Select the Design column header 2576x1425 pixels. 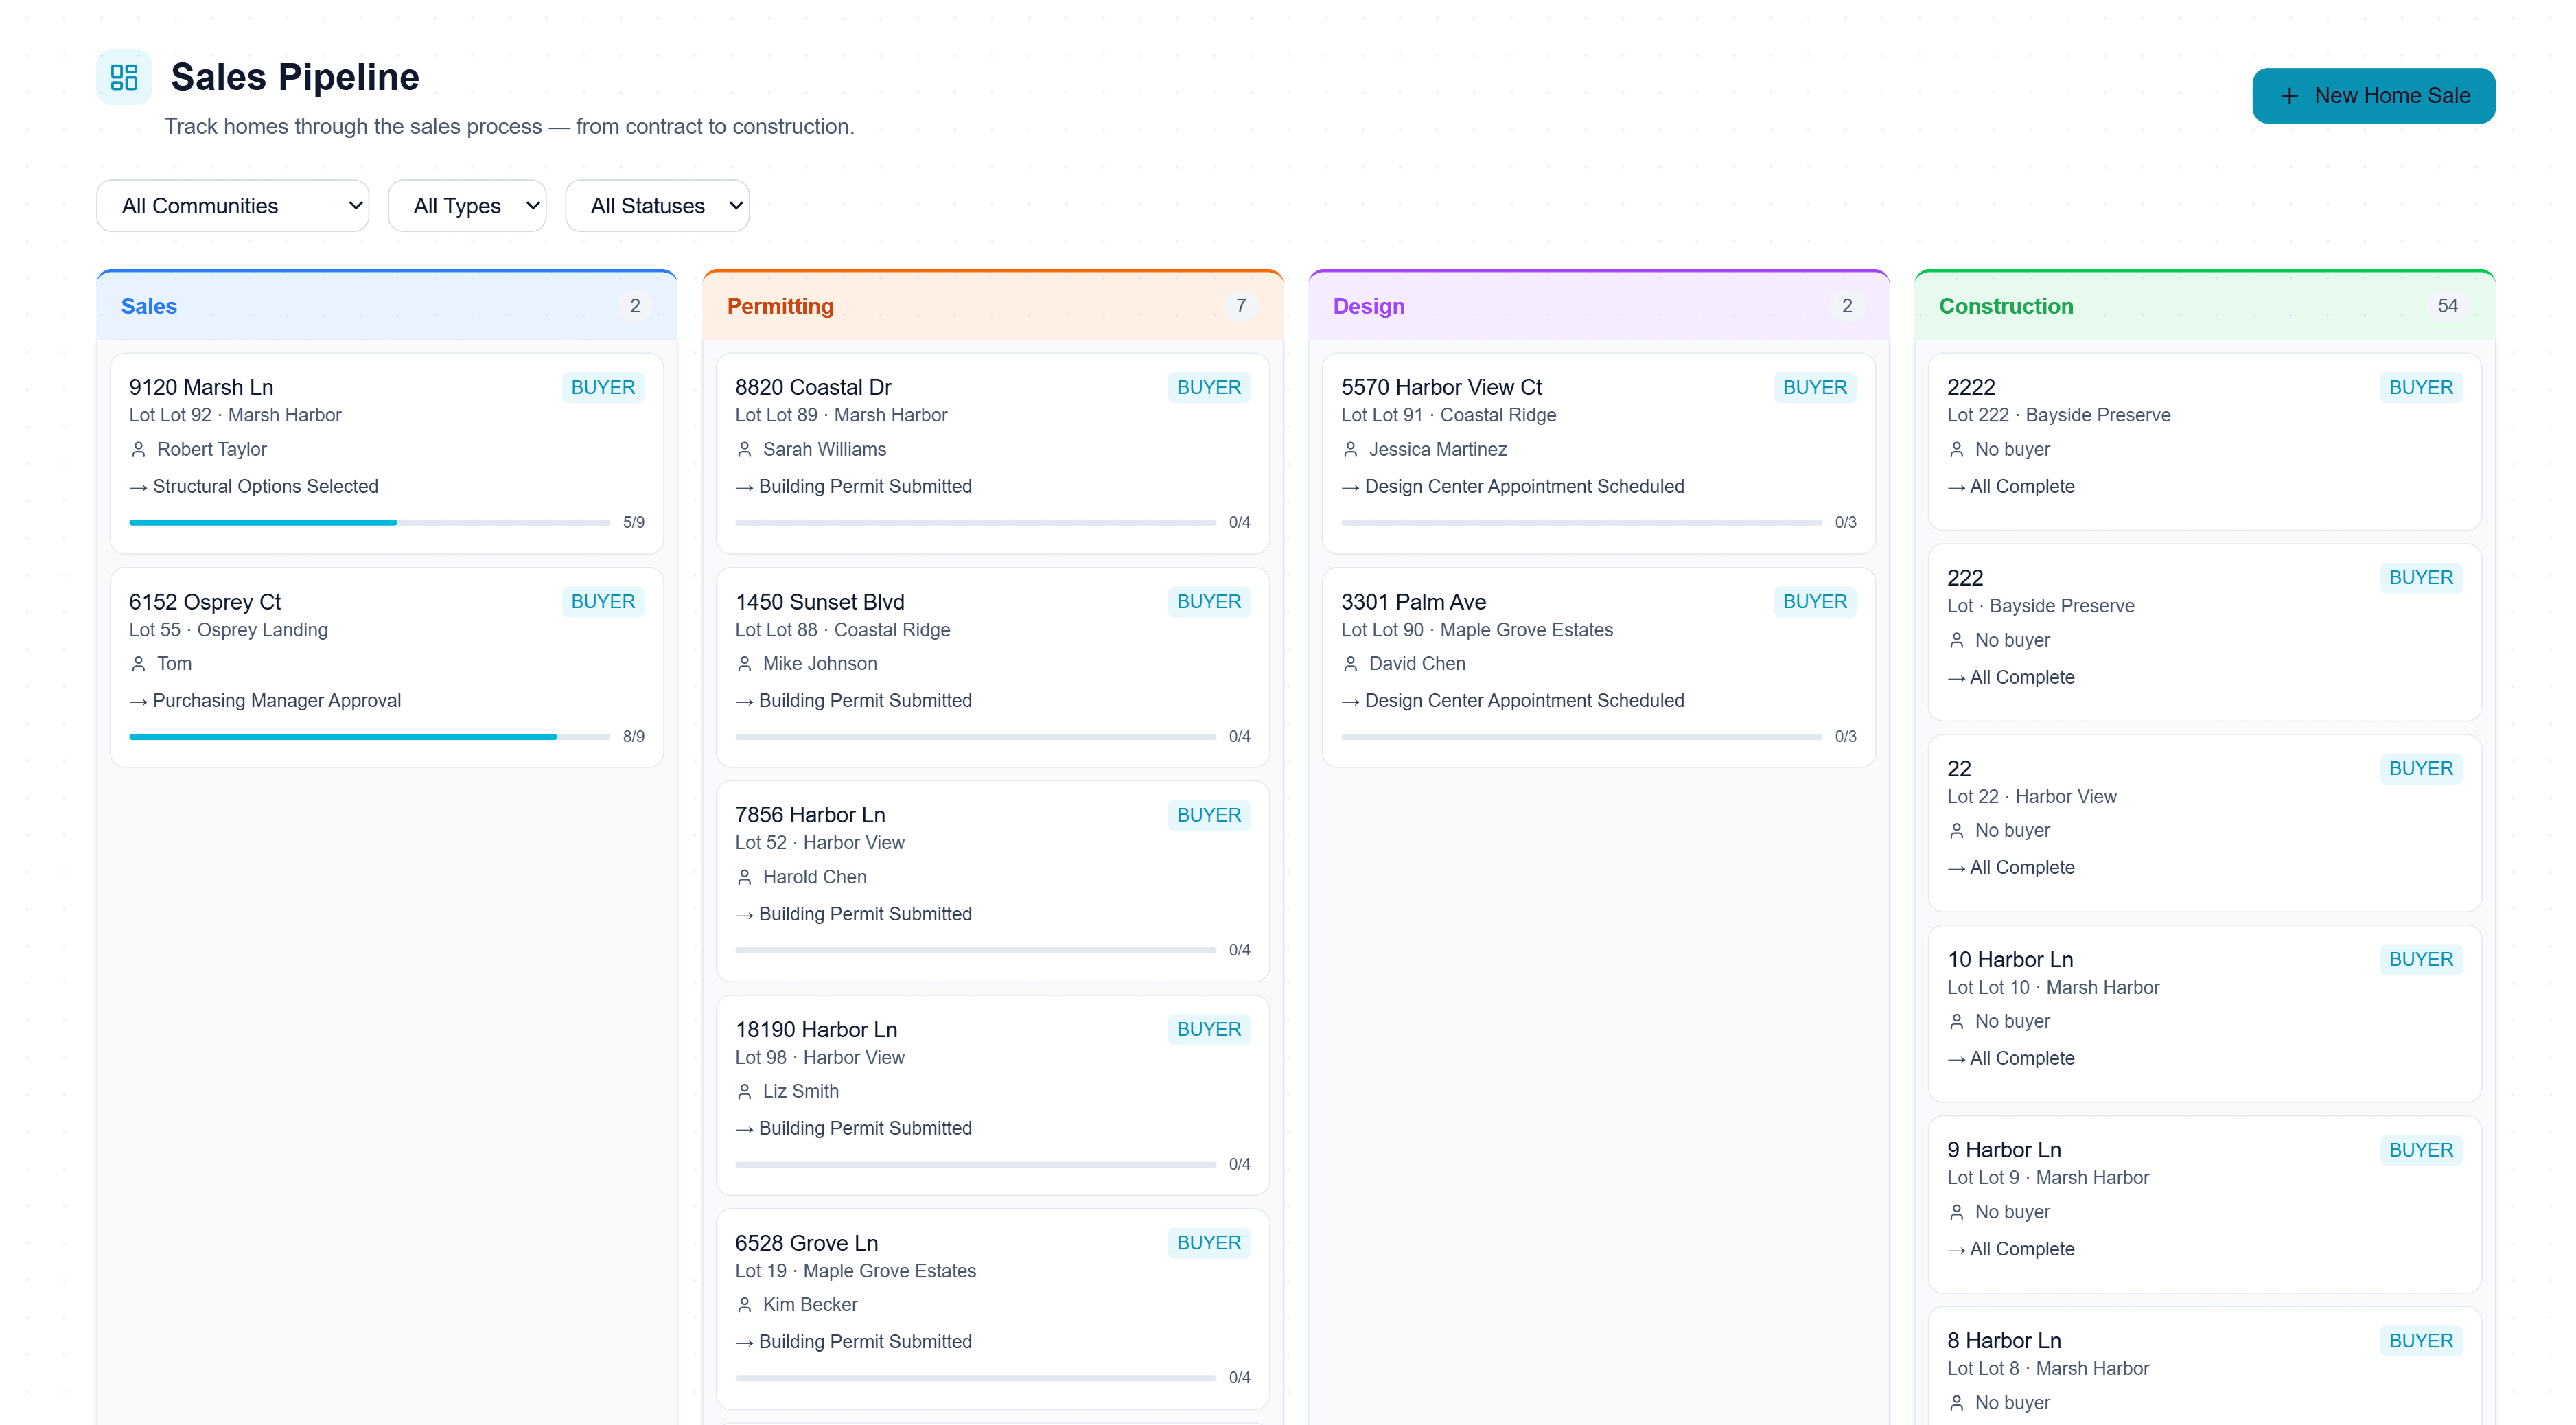click(x=1599, y=306)
